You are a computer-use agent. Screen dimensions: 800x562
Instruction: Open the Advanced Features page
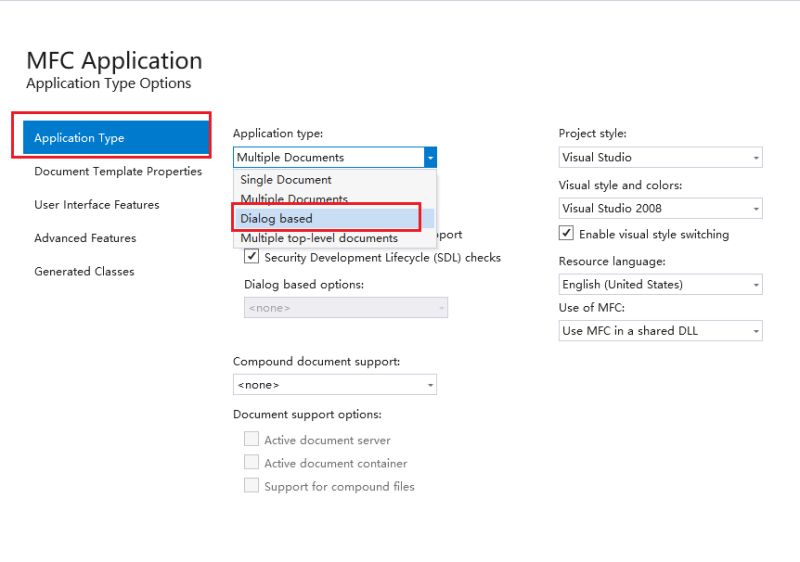(85, 238)
